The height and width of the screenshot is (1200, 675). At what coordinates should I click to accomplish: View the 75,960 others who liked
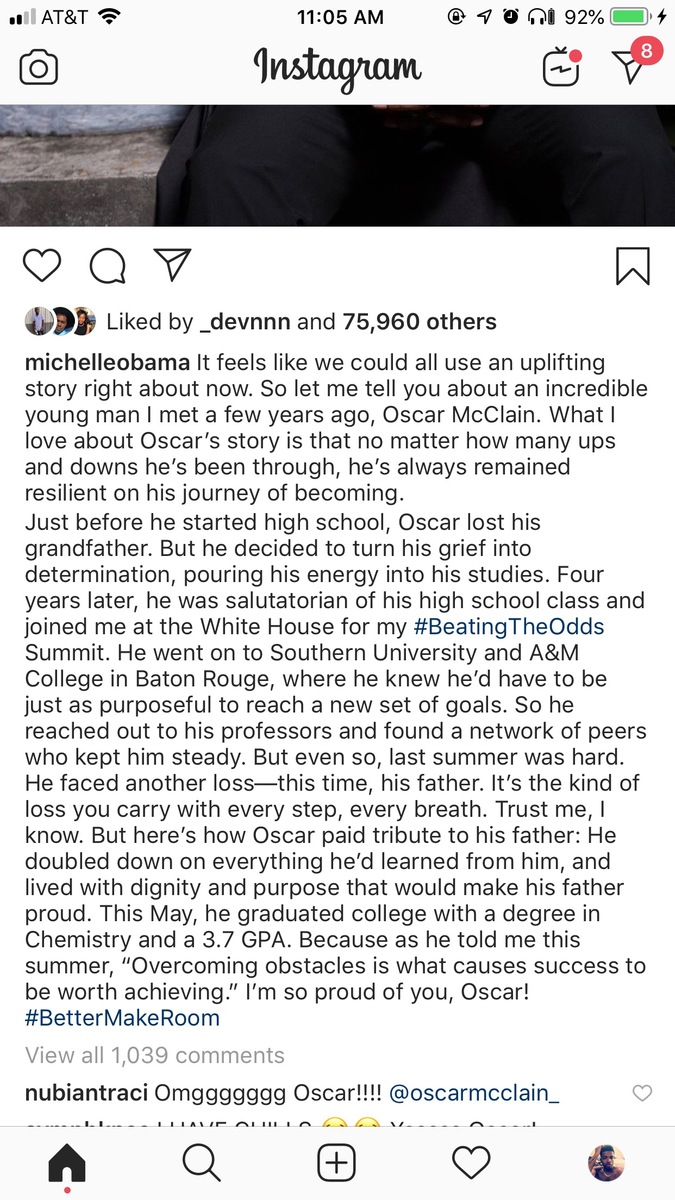coord(419,321)
